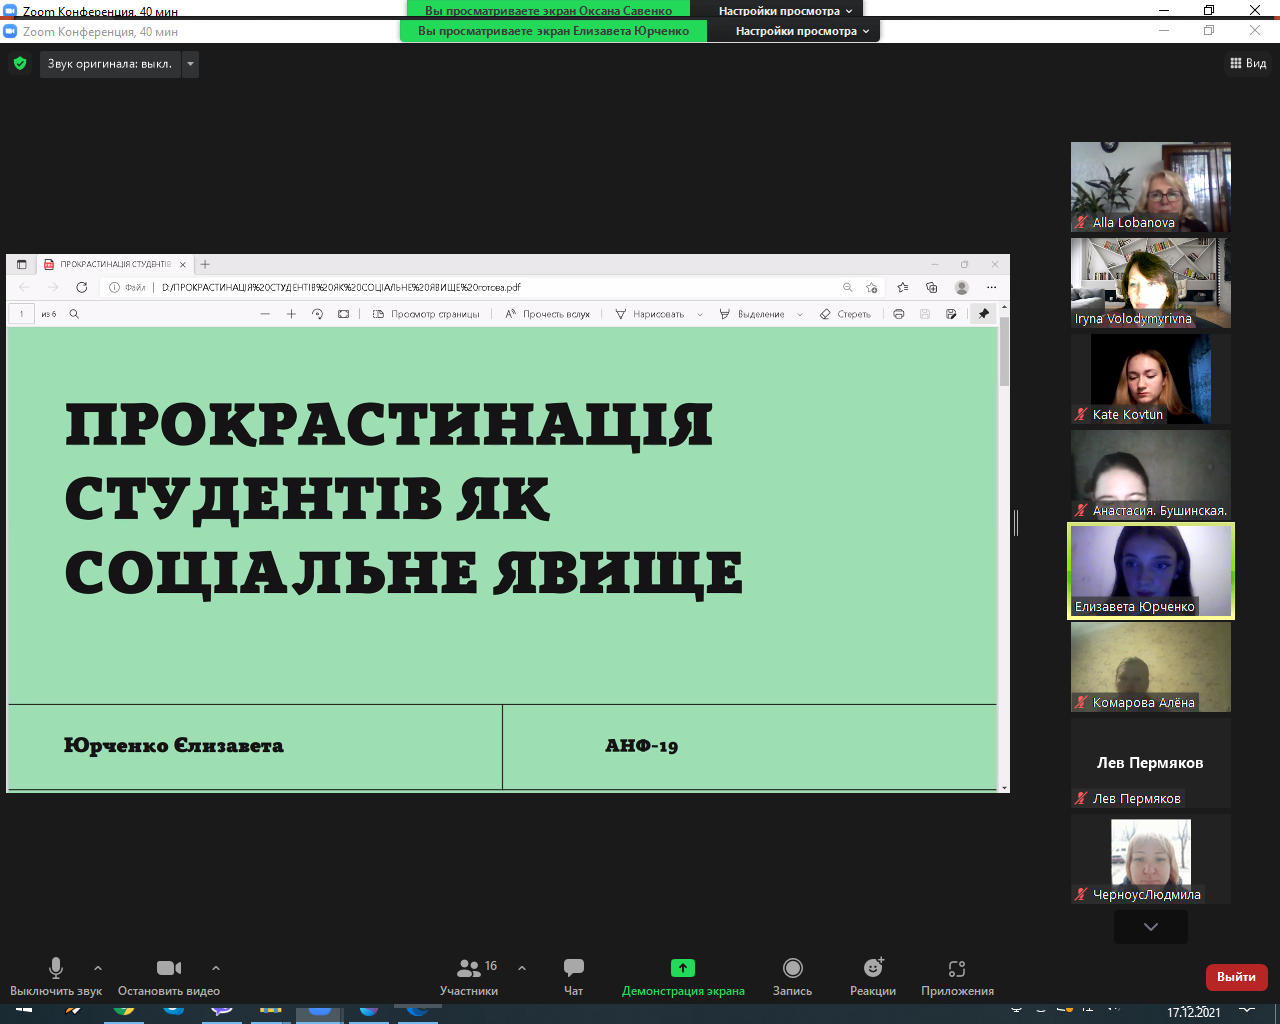The width and height of the screenshot is (1280, 1024).
Task: Select Лев Пермяков's participant tile
Action: tap(1151, 763)
